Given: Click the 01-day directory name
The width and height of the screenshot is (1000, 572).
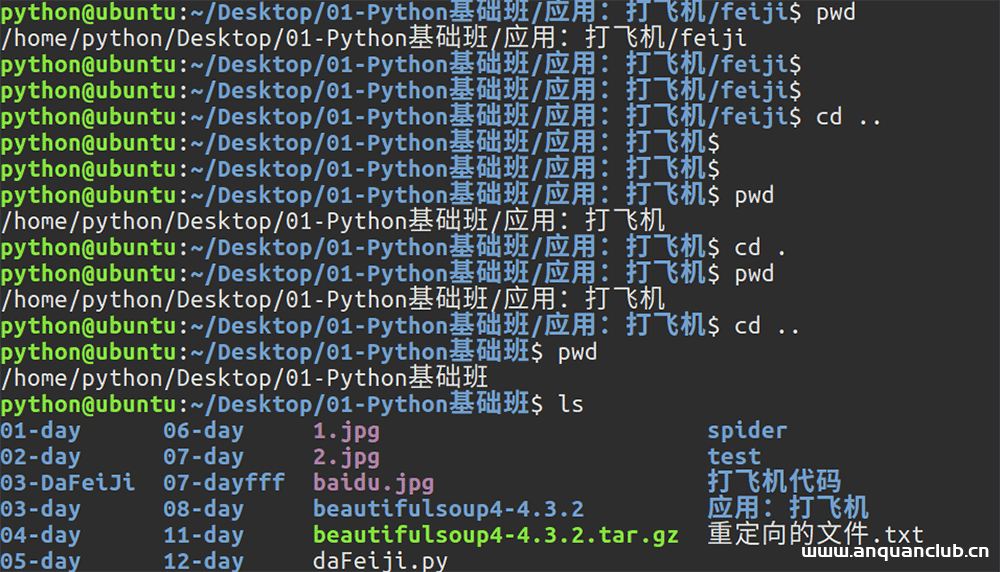Looking at the screenshot, I should (x=41, y=431).
